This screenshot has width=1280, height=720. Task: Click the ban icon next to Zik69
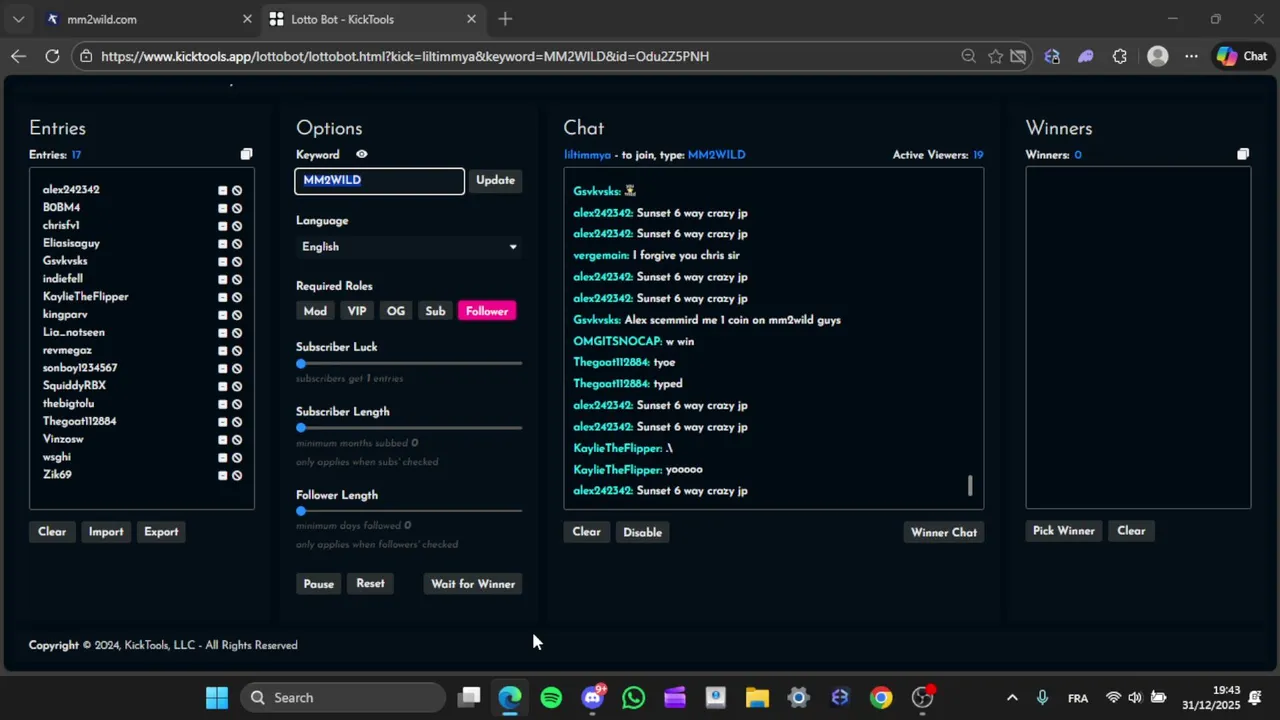pyautogui.click(x=237, y=475)
